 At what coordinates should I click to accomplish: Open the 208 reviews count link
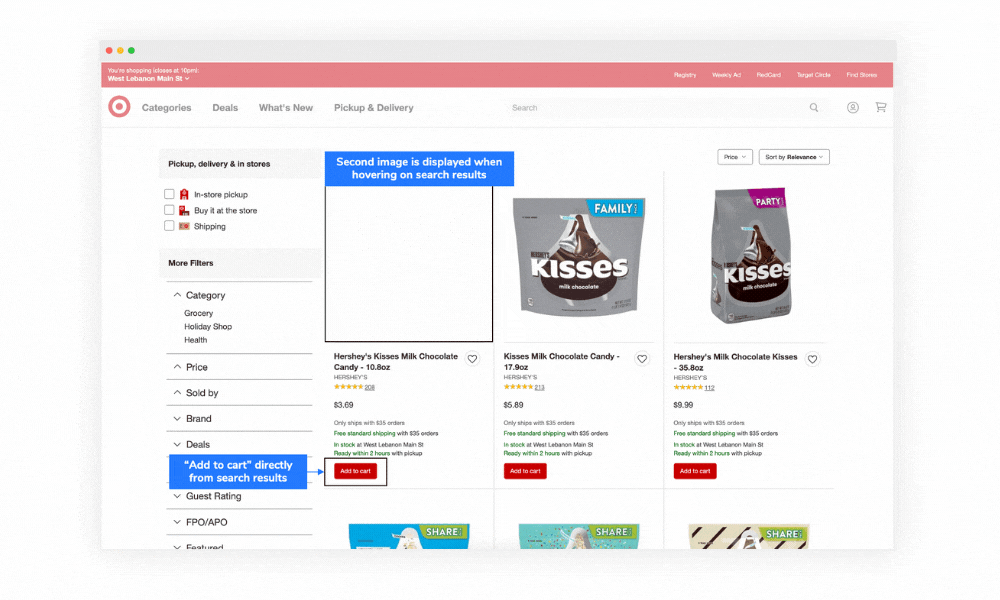click(x=370, y=387)
